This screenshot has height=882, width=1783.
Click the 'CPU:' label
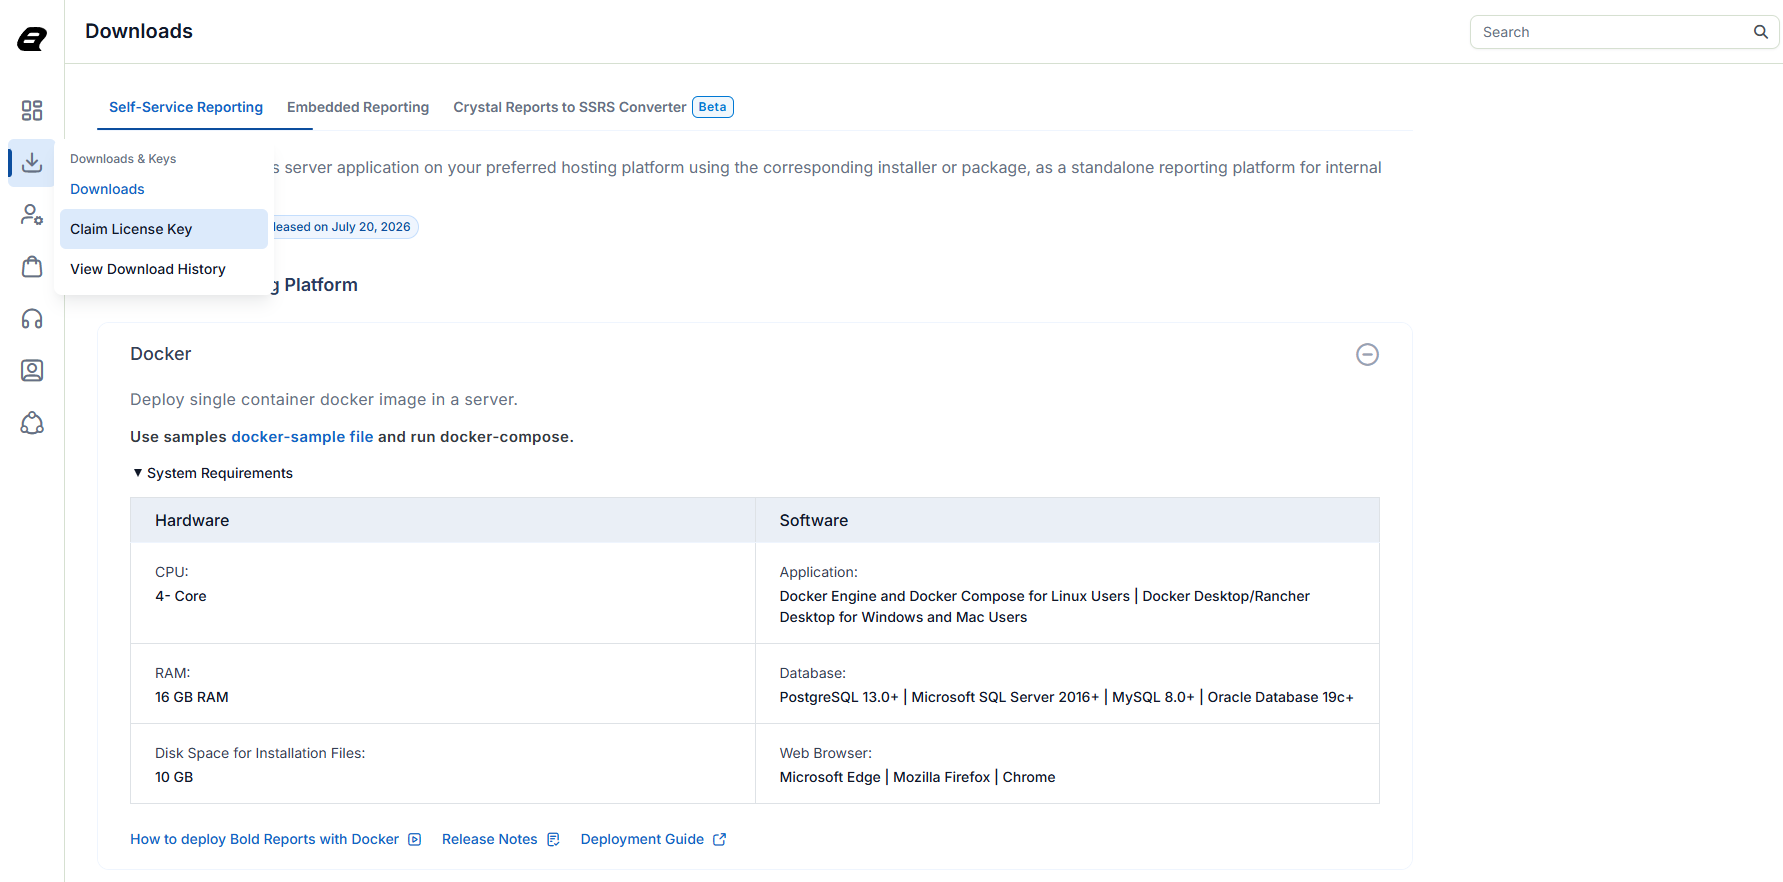click(172, 572)
